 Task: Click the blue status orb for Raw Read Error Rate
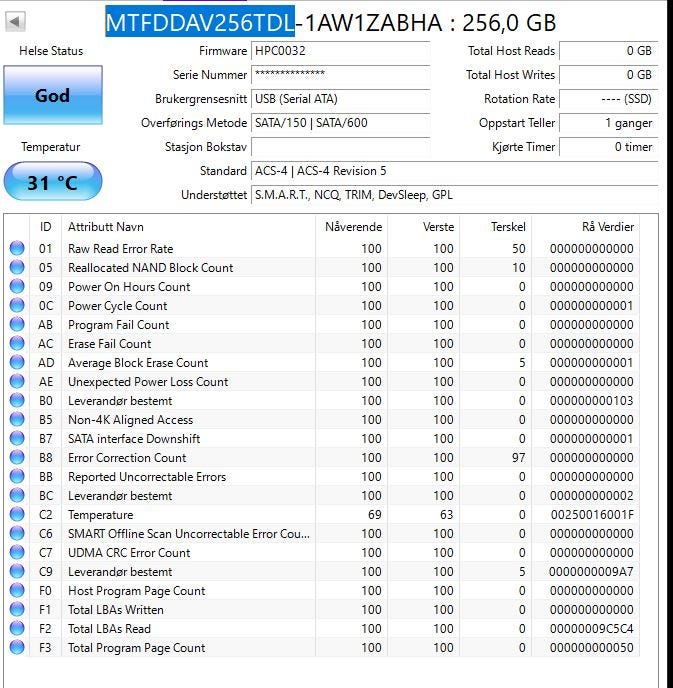coord(17,249)
